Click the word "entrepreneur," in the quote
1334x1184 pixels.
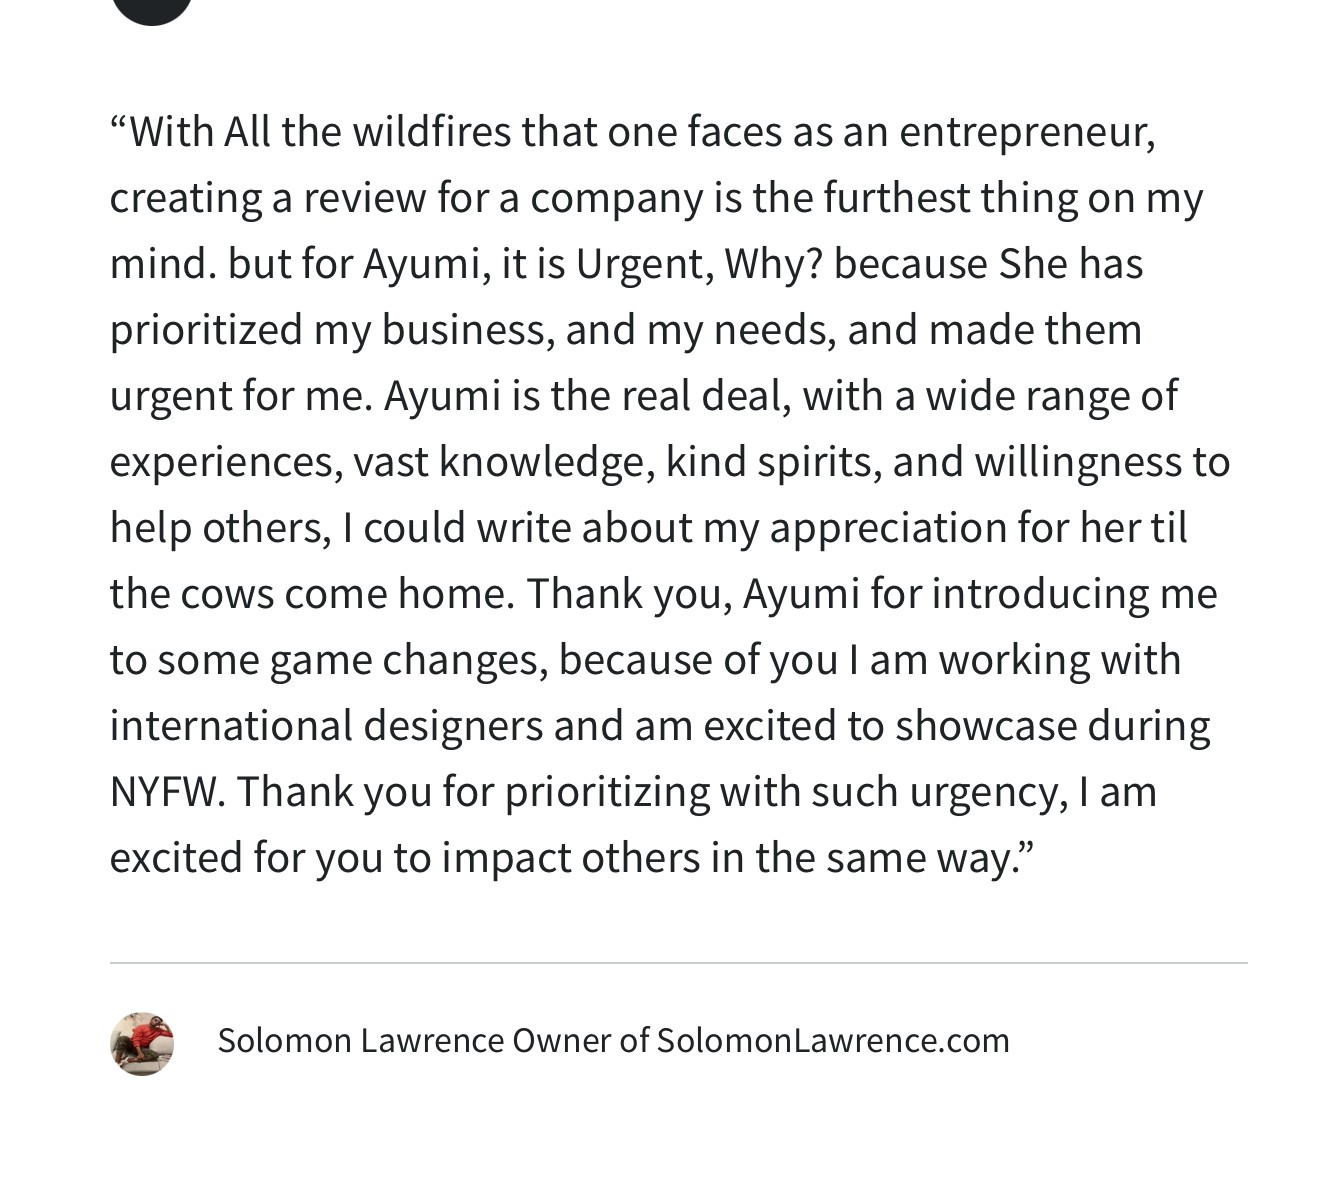click(1026, 132)
